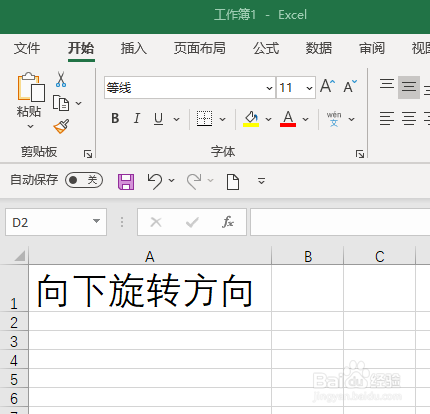The width and height of the screenshot is (430, 414).
Task: Click the purple Save icon
Action: pos(126,182)
